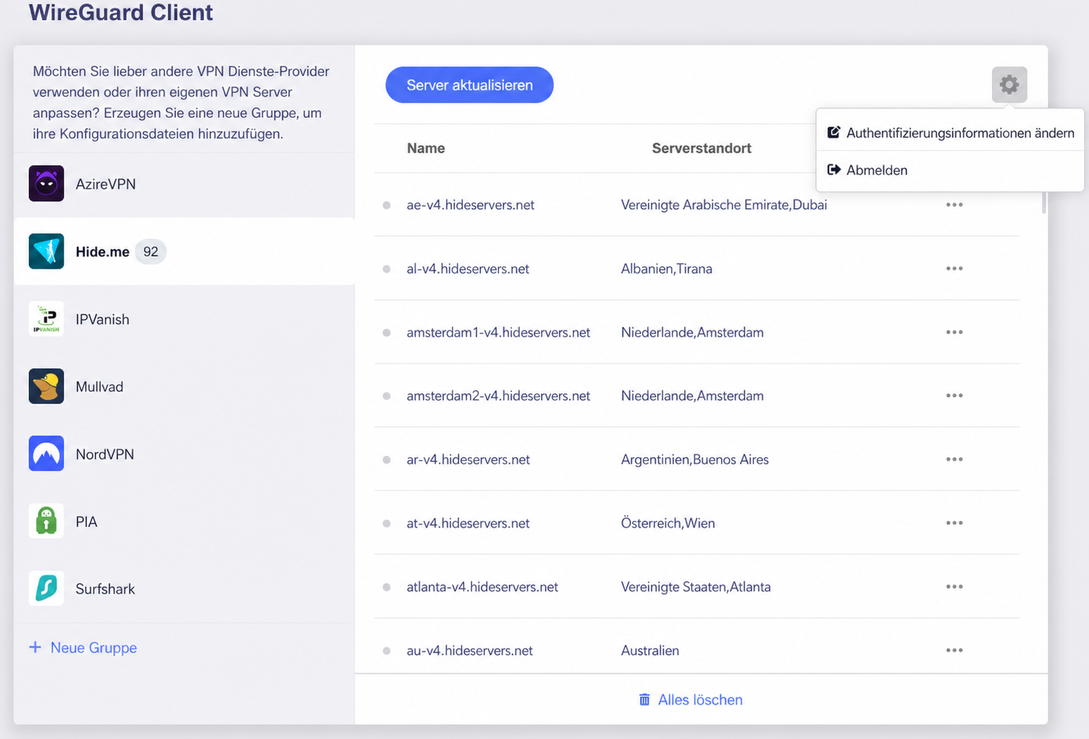Click the PIA padlock logo icon
Image resolution: width=1089 pixels, height=739 pixels.
47,521
